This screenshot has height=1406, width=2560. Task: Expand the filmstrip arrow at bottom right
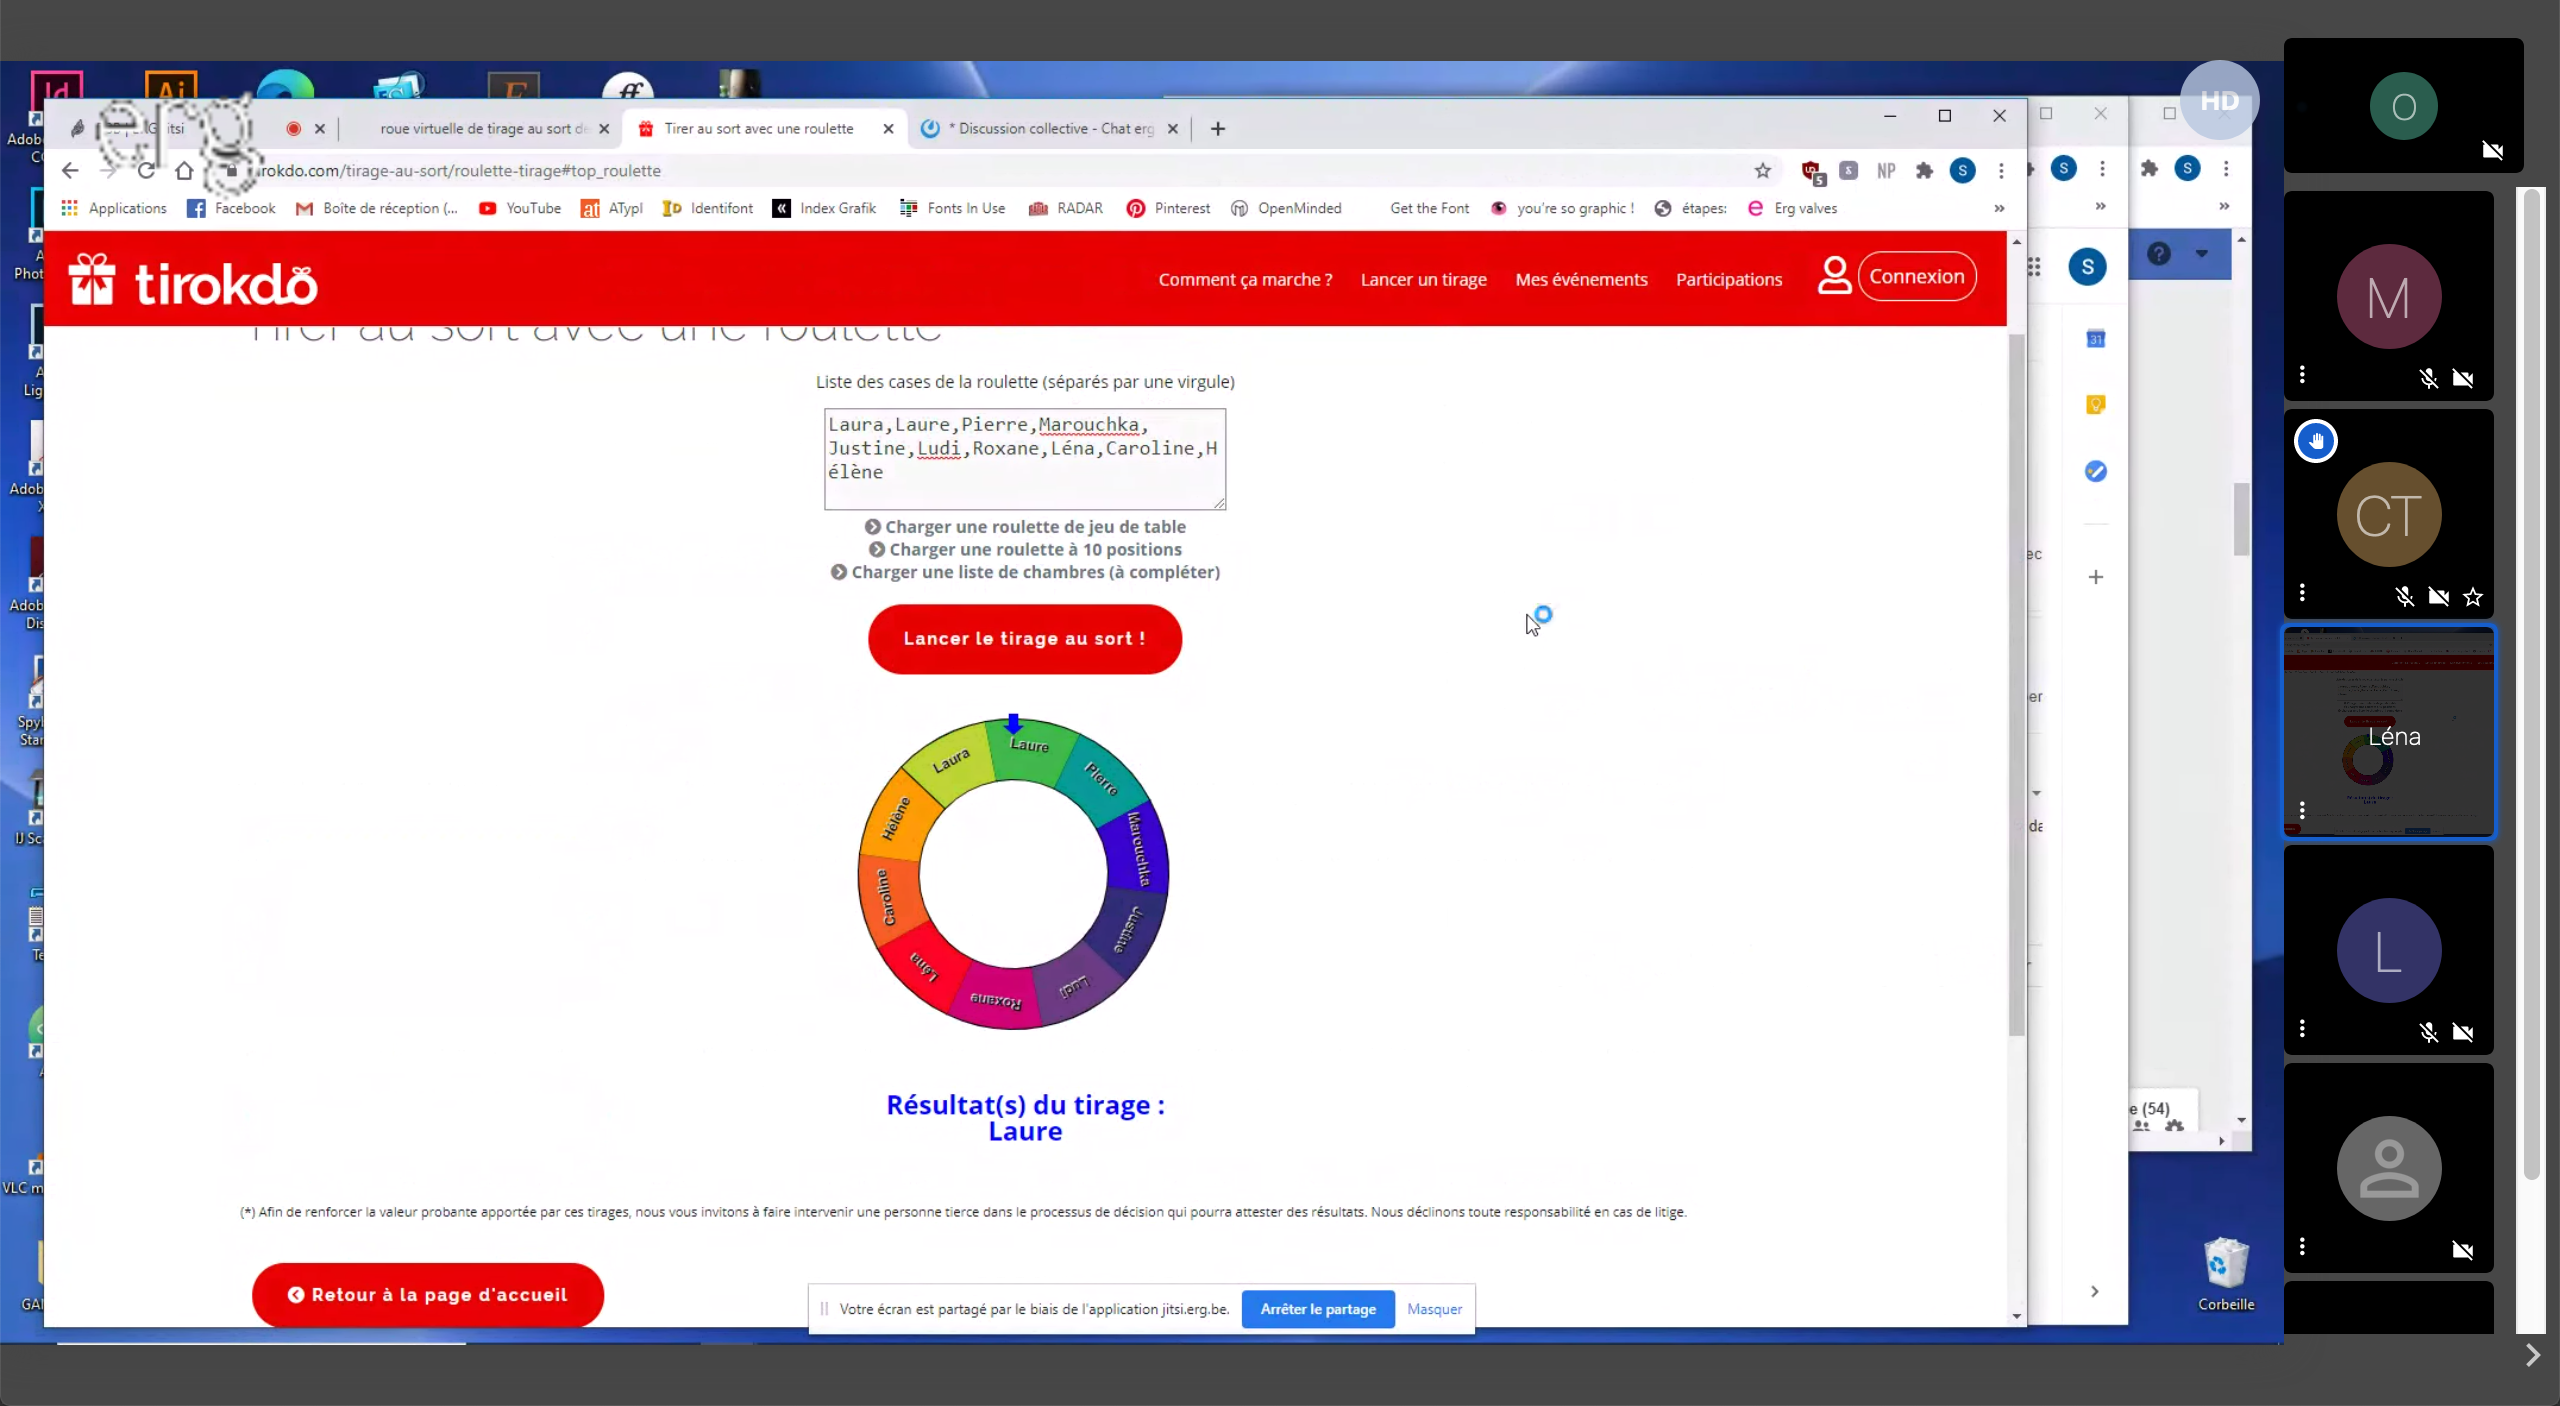pyautogui.click(x=2531, y=1355)
